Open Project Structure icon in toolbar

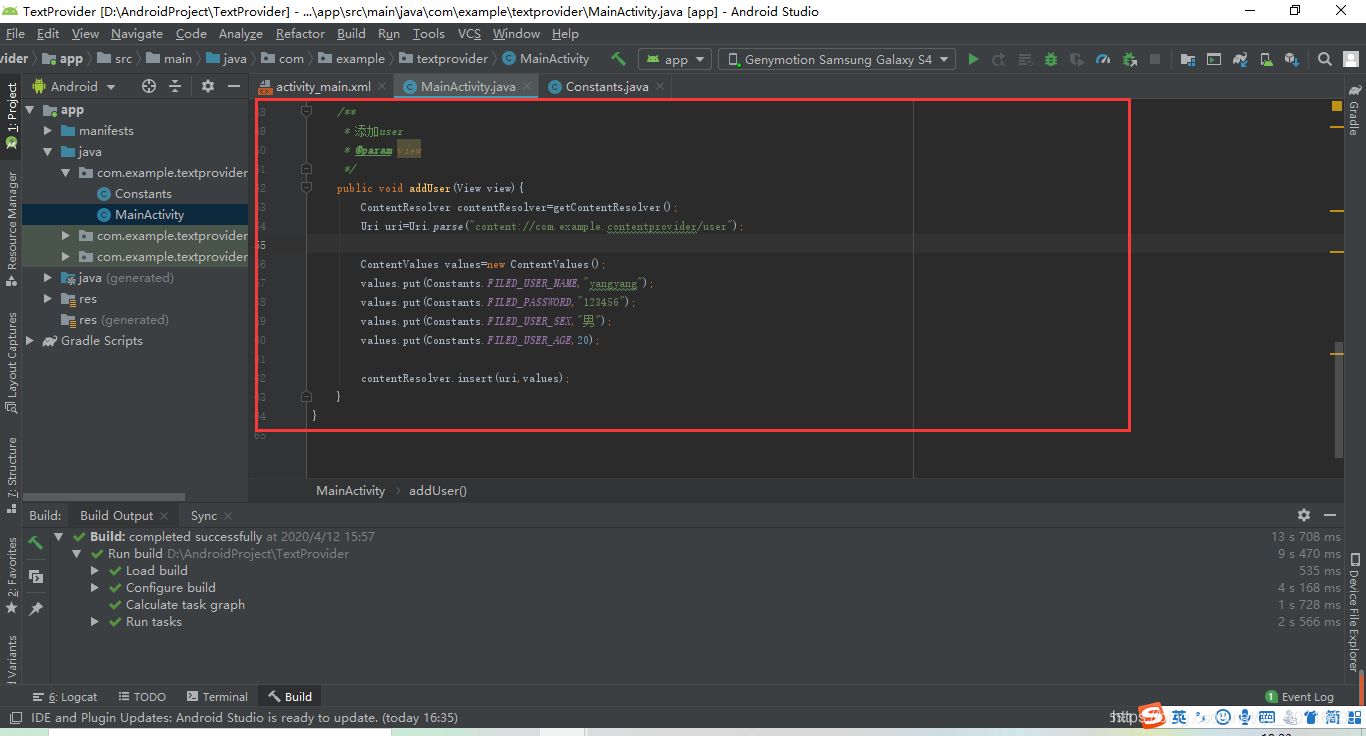click(1188, 59)
